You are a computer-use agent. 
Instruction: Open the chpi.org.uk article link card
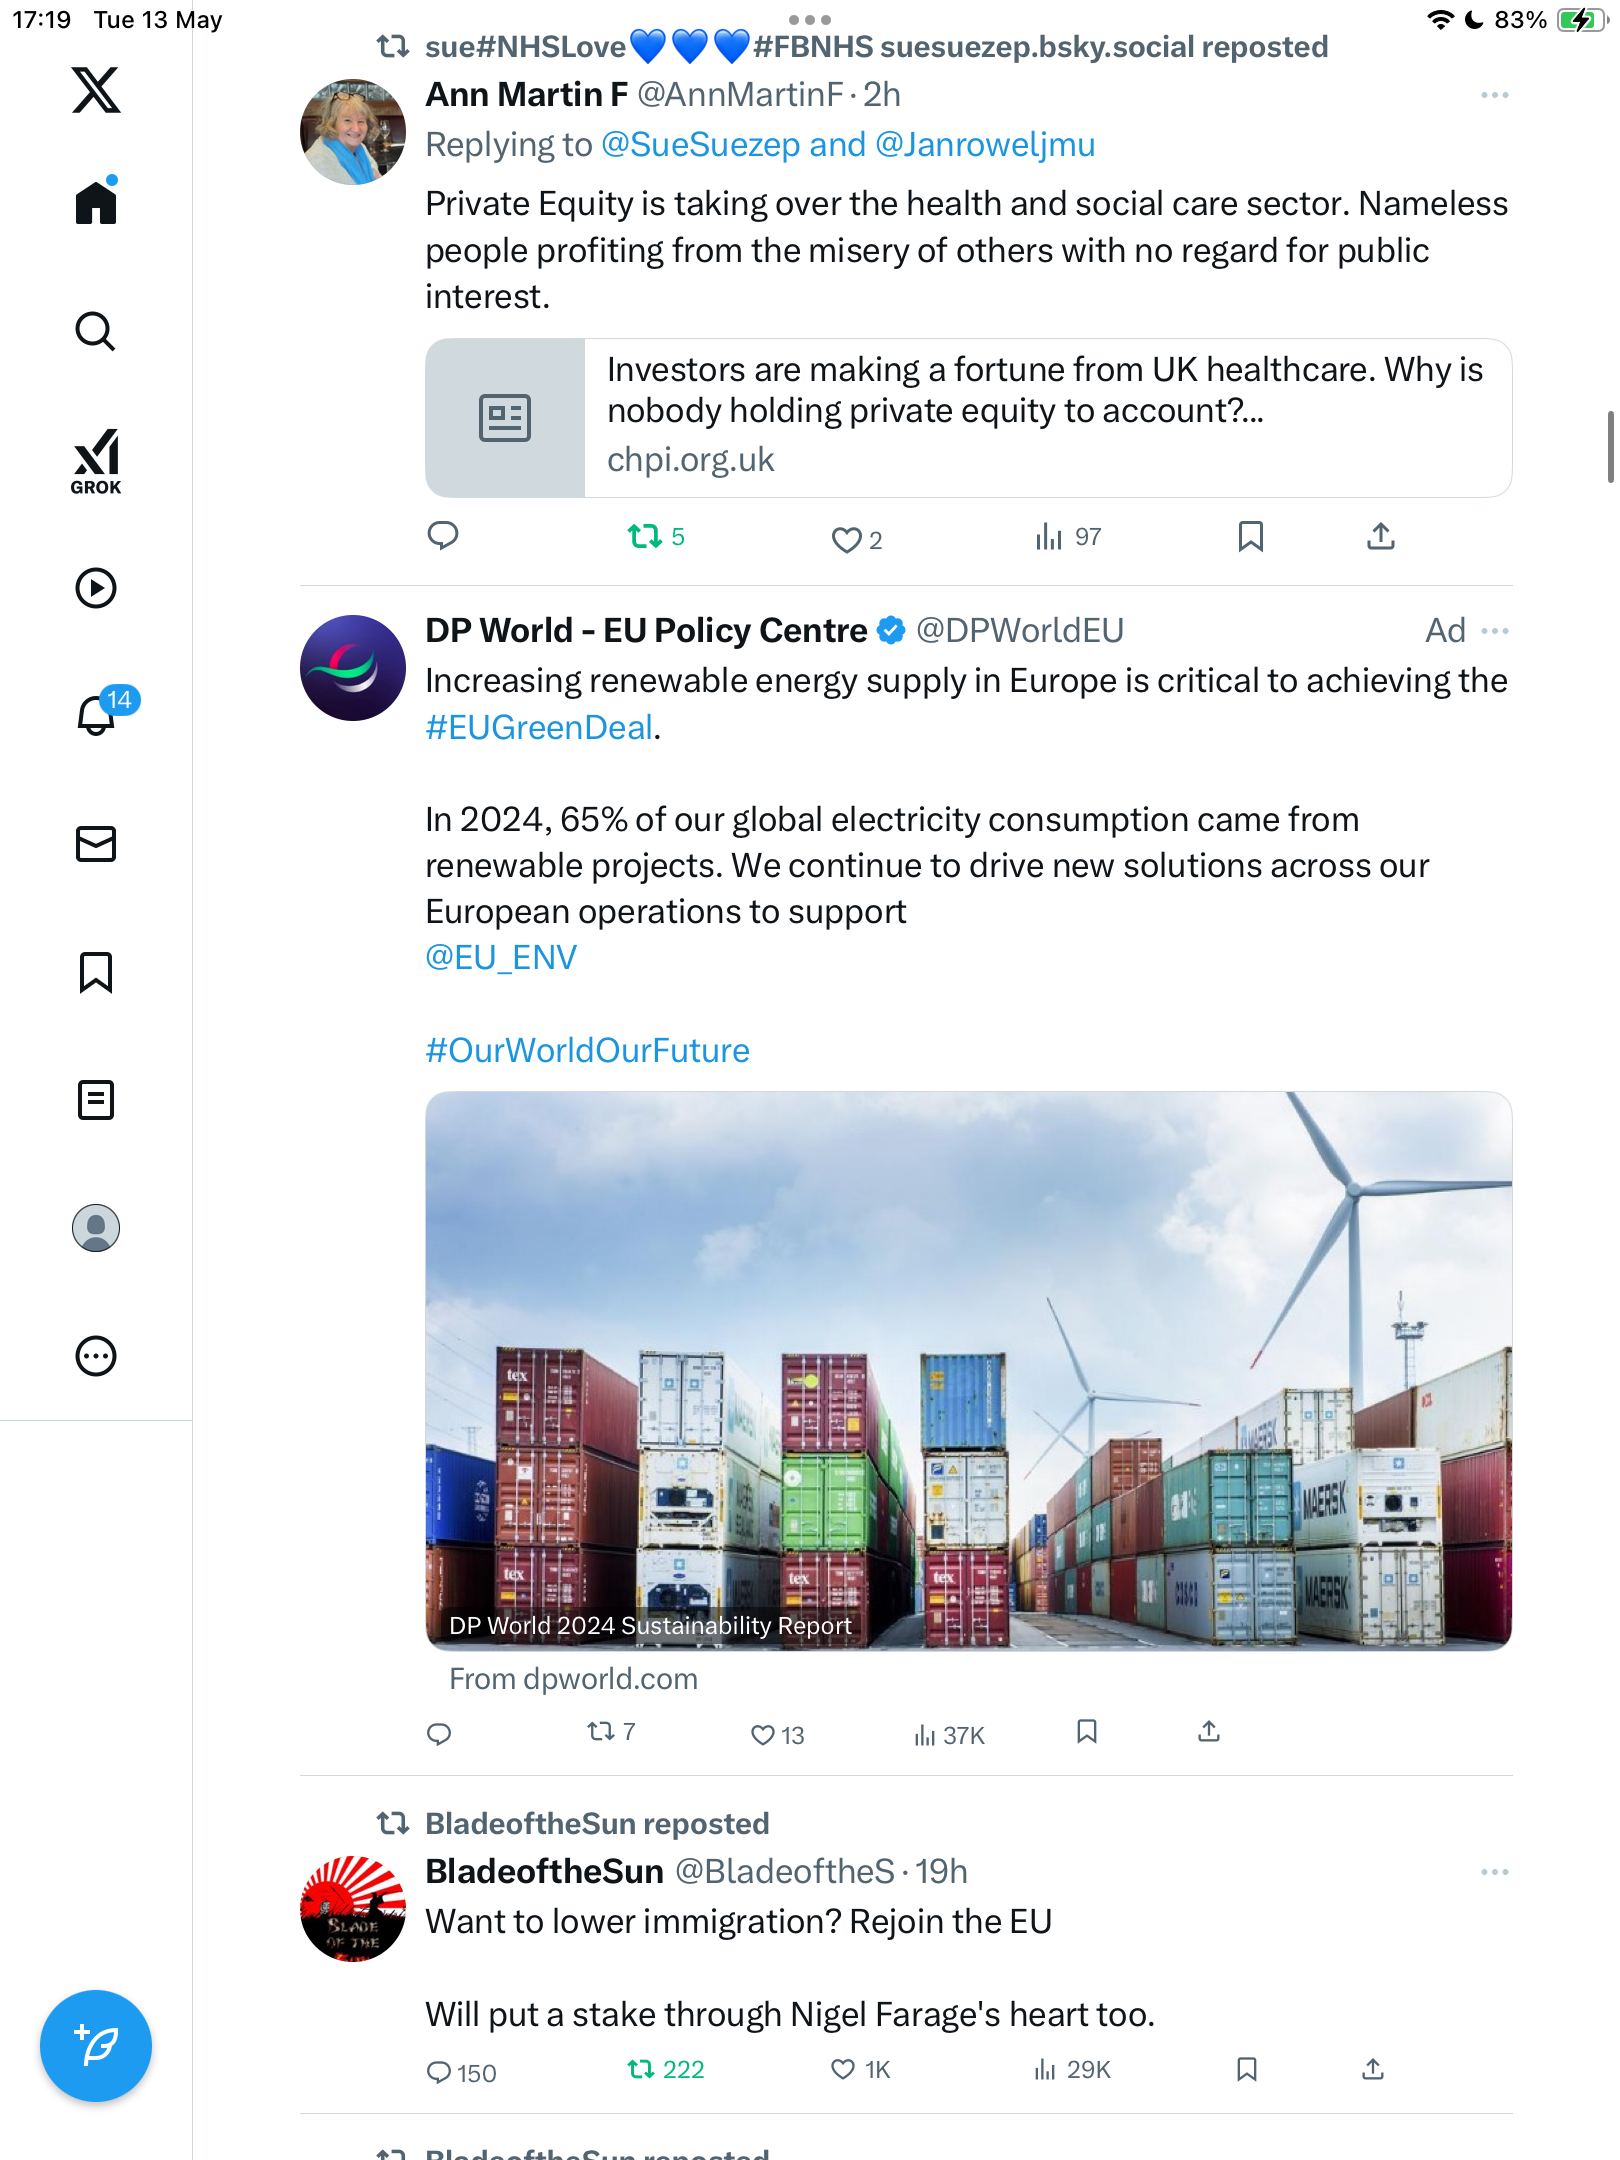[968, 418]
